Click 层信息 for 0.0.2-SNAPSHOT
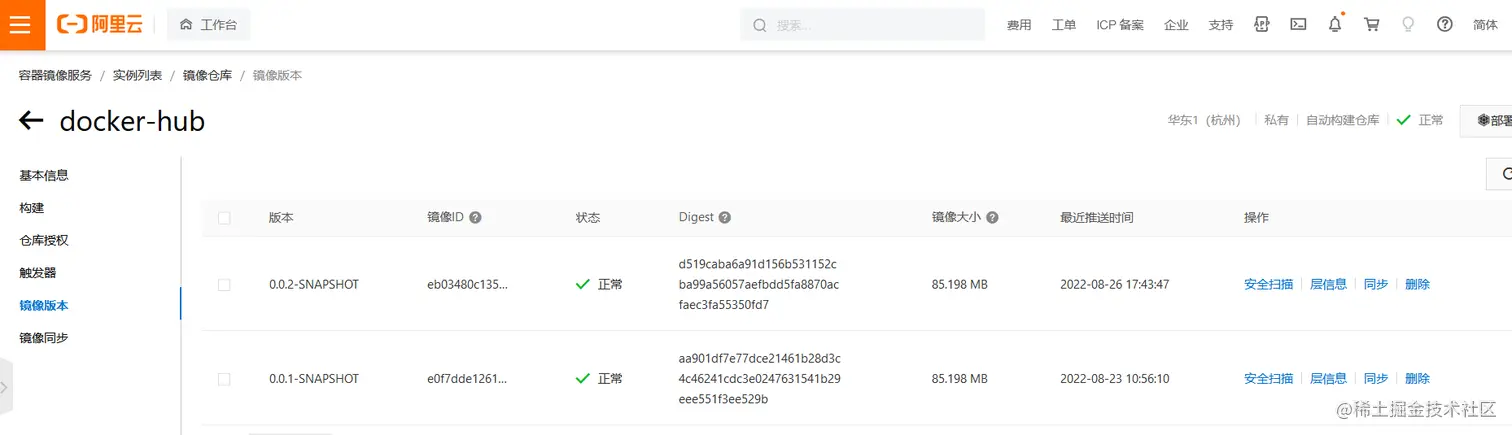Image resolution: width=1512 pixels, height=435 pixels. pos(1328,284)
